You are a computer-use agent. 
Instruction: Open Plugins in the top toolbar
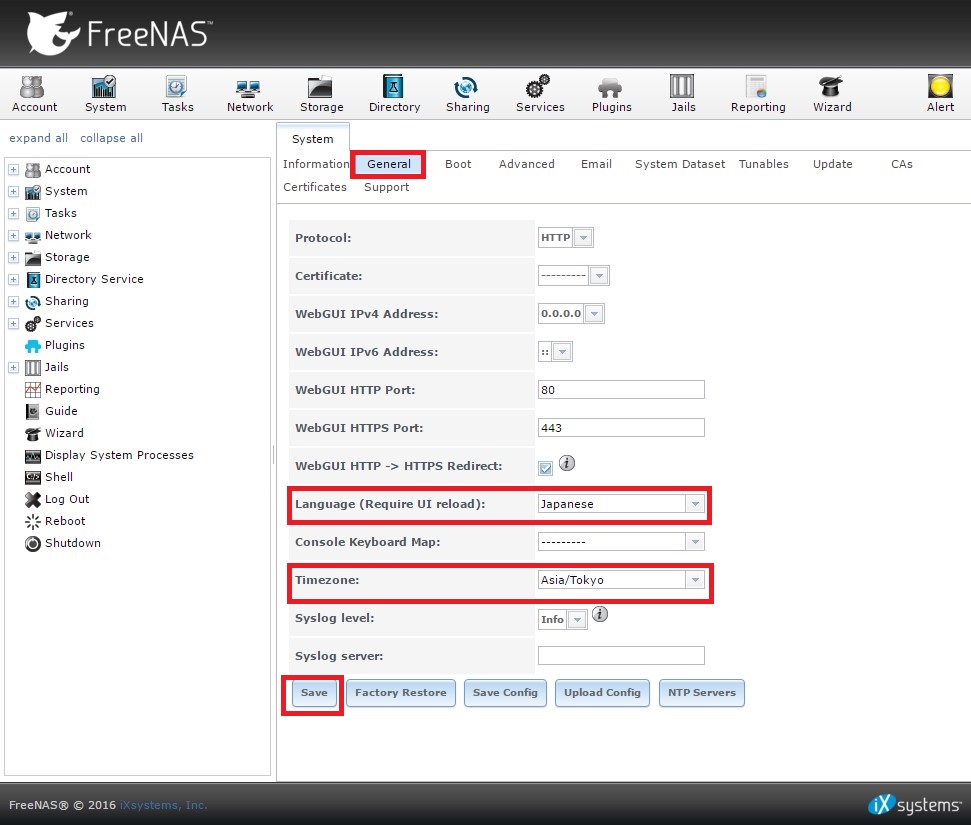pos(611,94)
